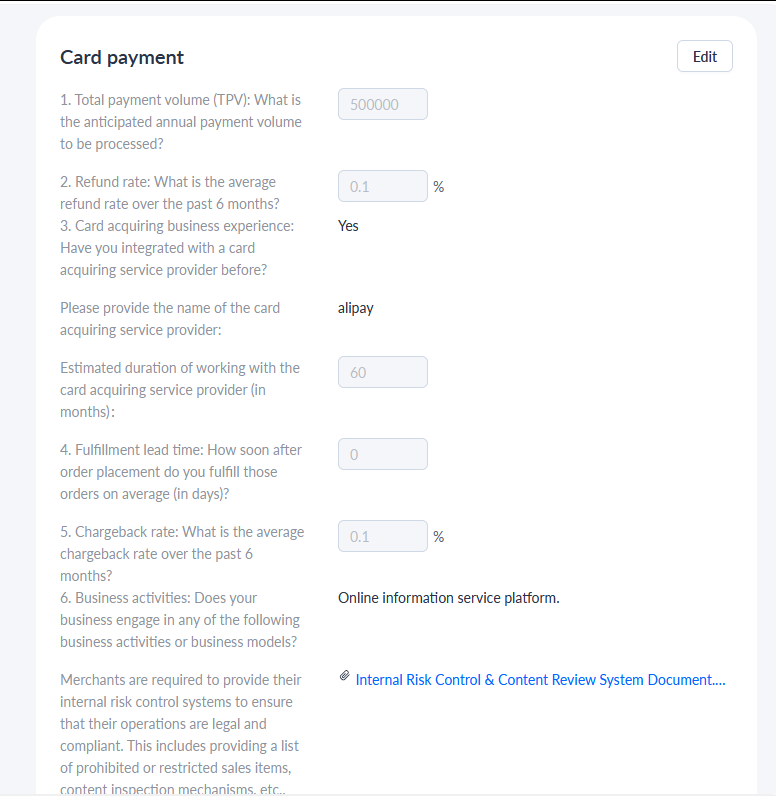Click the percent sign next to refund rate
Viewport: 776px width, 796px height.
point(438,187)
